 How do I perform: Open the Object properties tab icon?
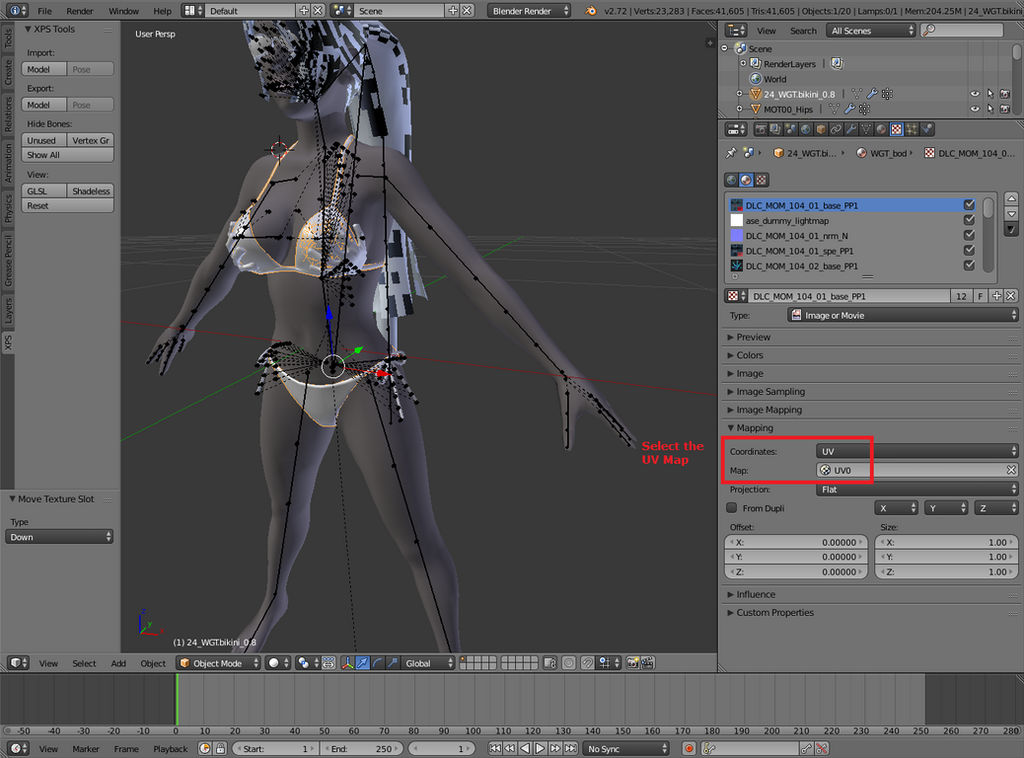pyautogui.click(x=821, y=129)
